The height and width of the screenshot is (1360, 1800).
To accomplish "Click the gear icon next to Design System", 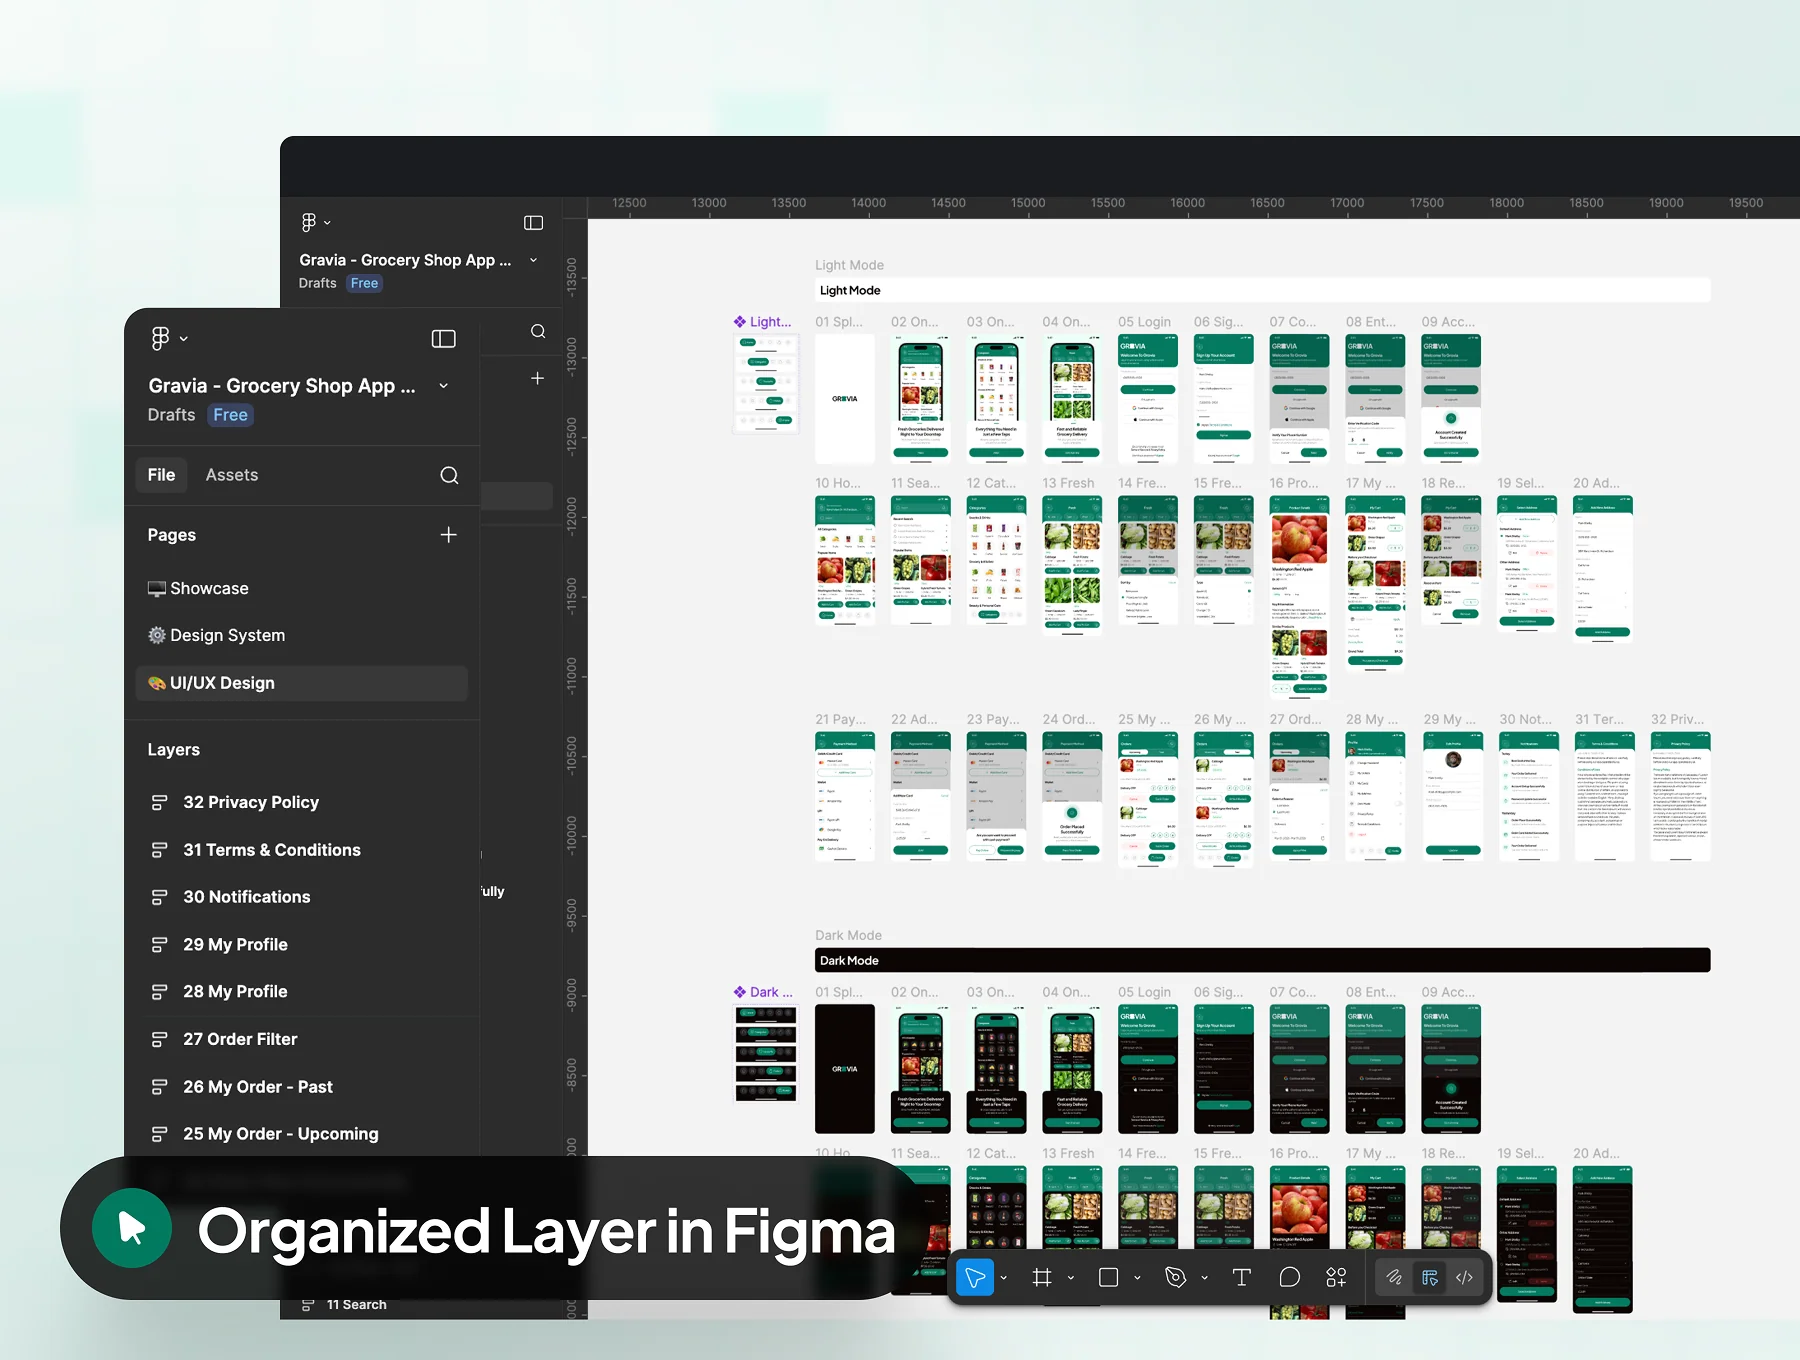I will tap(157, 635).
